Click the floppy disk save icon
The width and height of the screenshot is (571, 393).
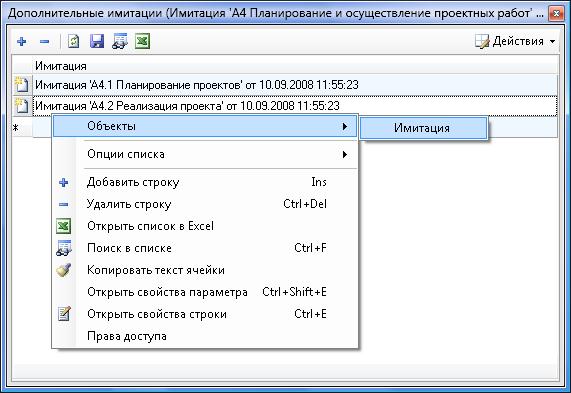point(97,42)
